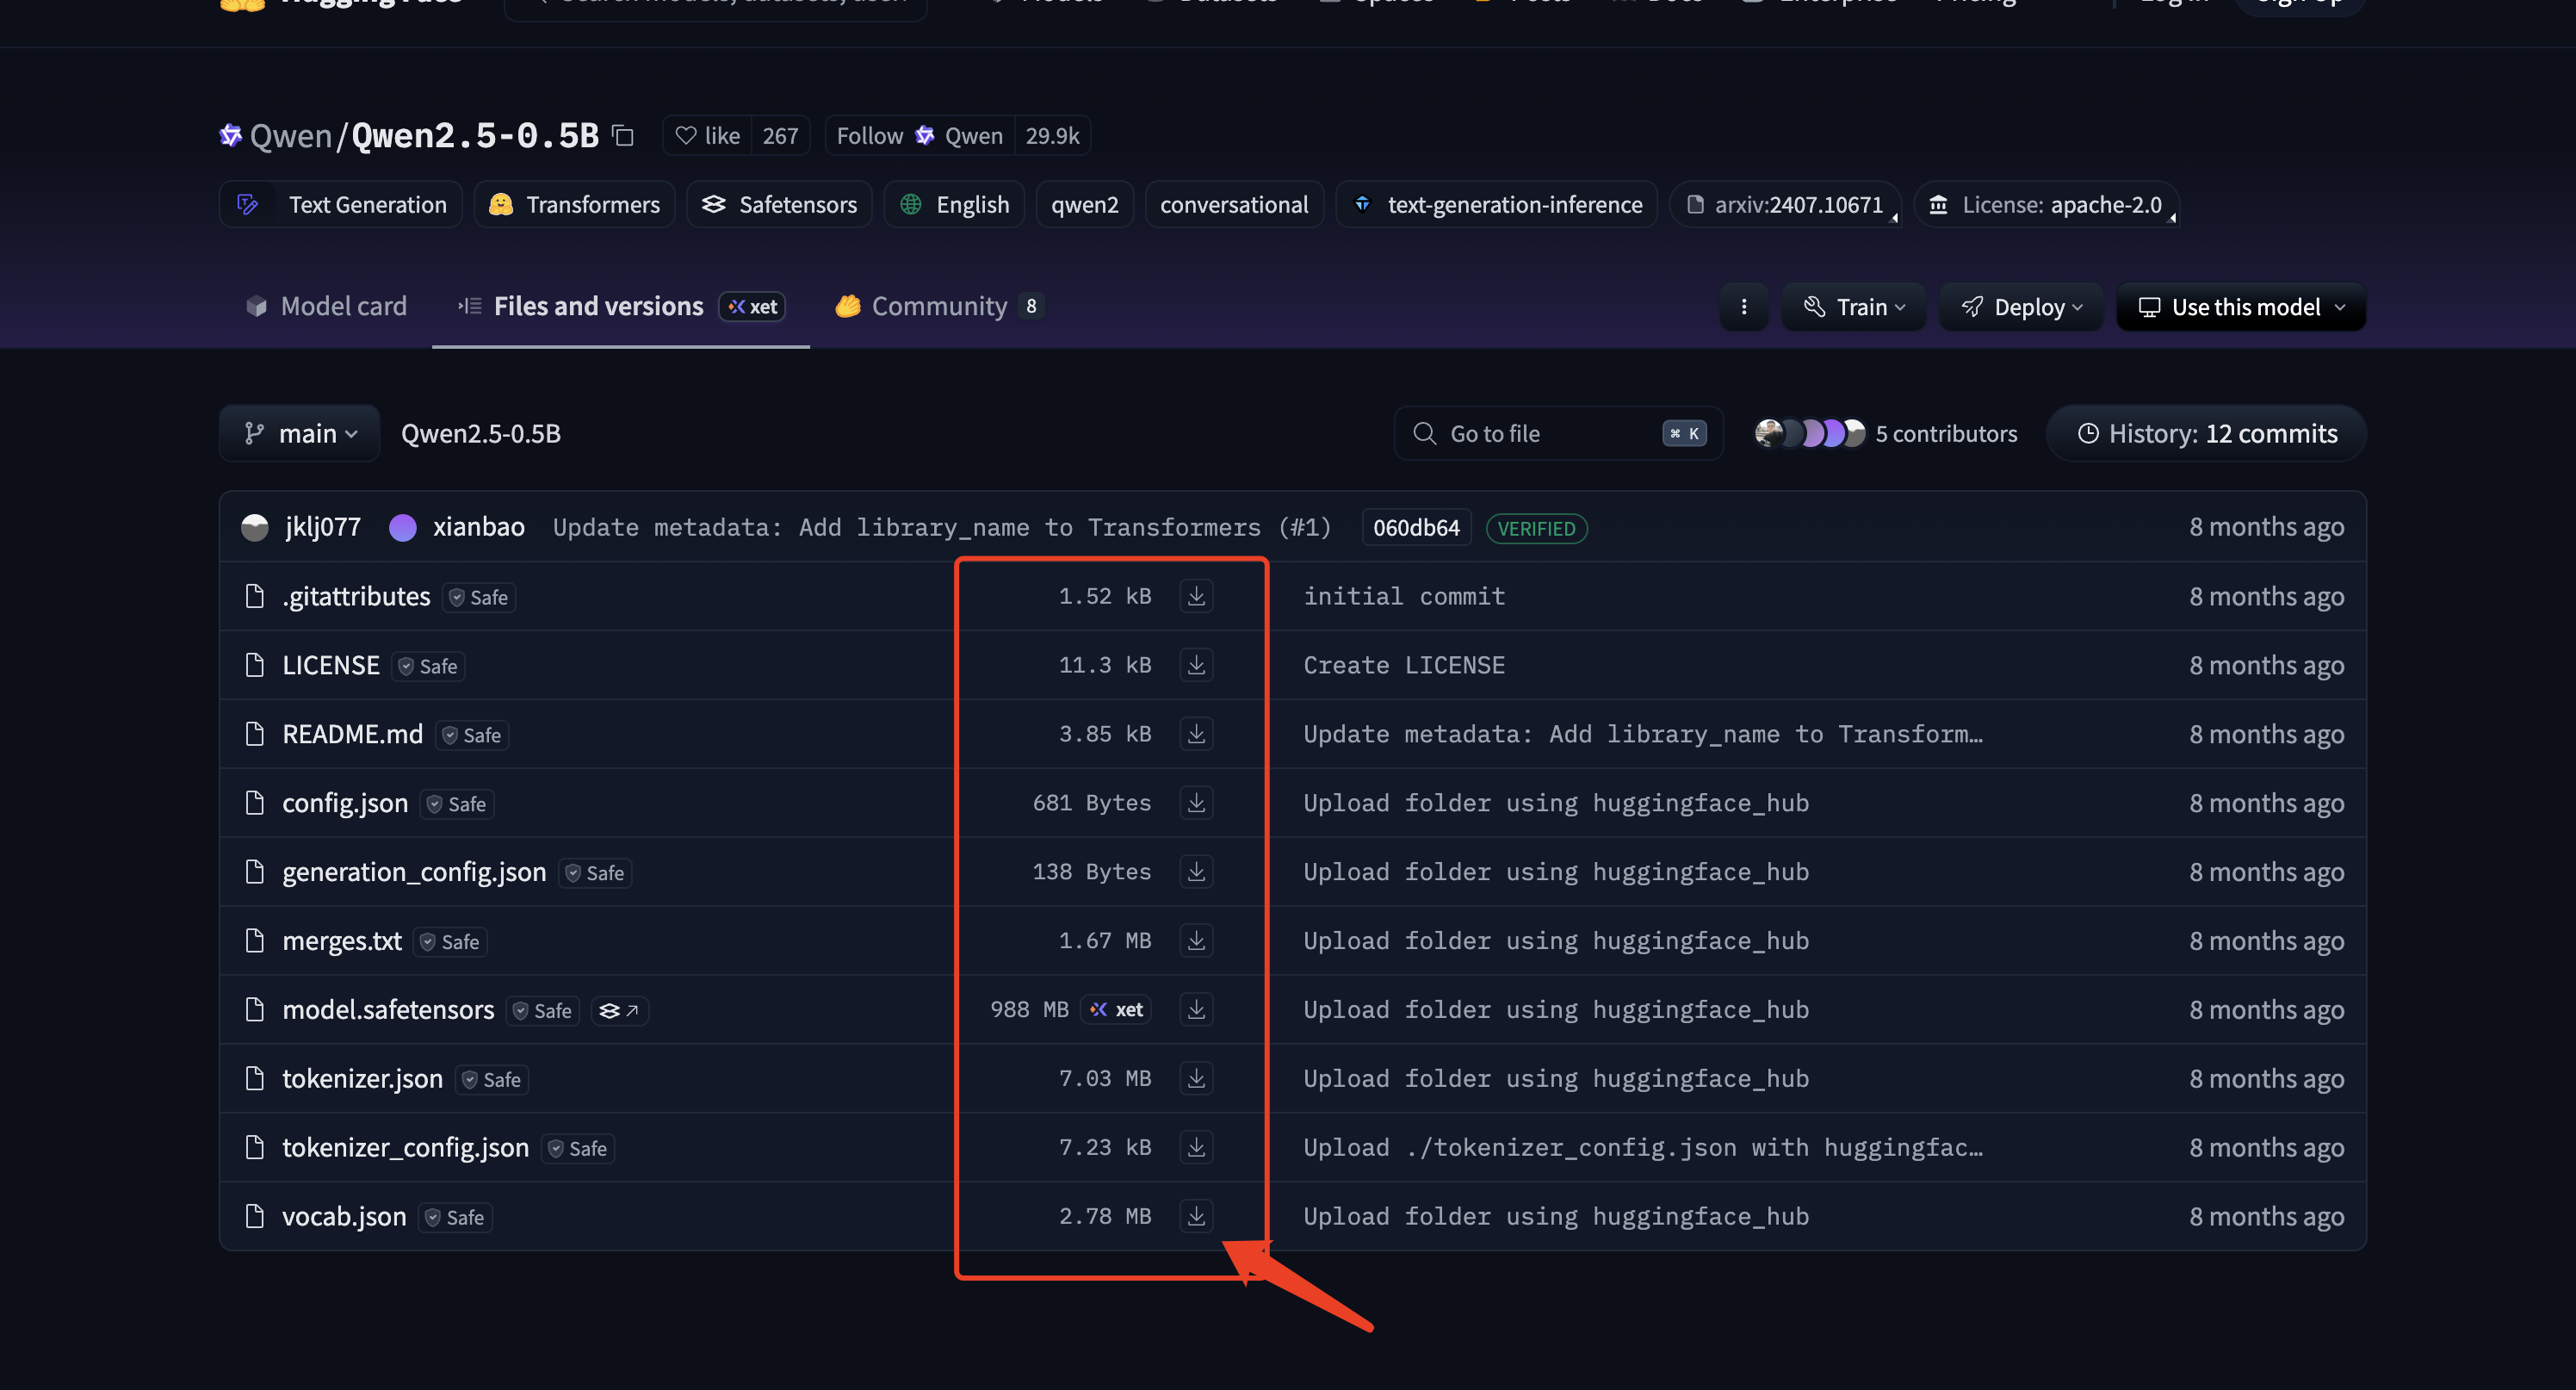The width and height of the screenshot is (2576, 1390).
Task: Click the conversational tag
Action: (1234, 205)
